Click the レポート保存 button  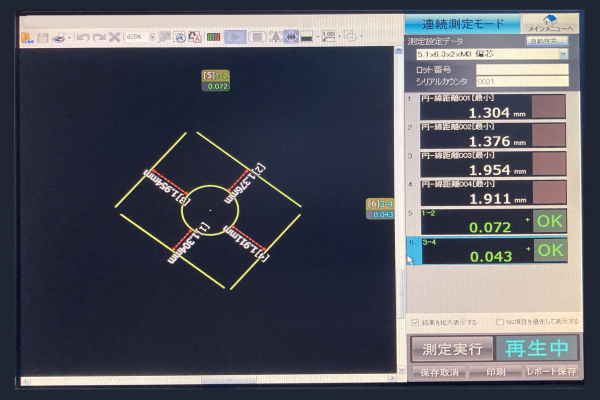[x=551, y=371]
